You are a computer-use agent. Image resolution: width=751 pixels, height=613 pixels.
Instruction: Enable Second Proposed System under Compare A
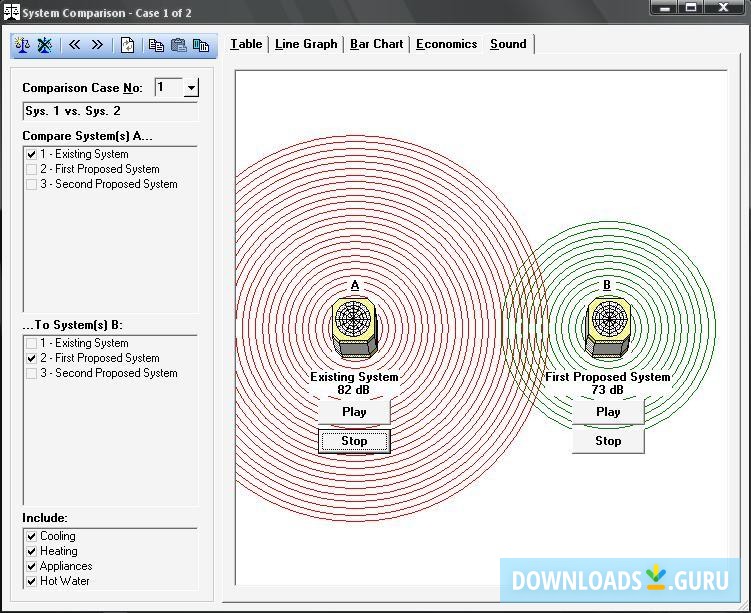[x=32, y=184]
